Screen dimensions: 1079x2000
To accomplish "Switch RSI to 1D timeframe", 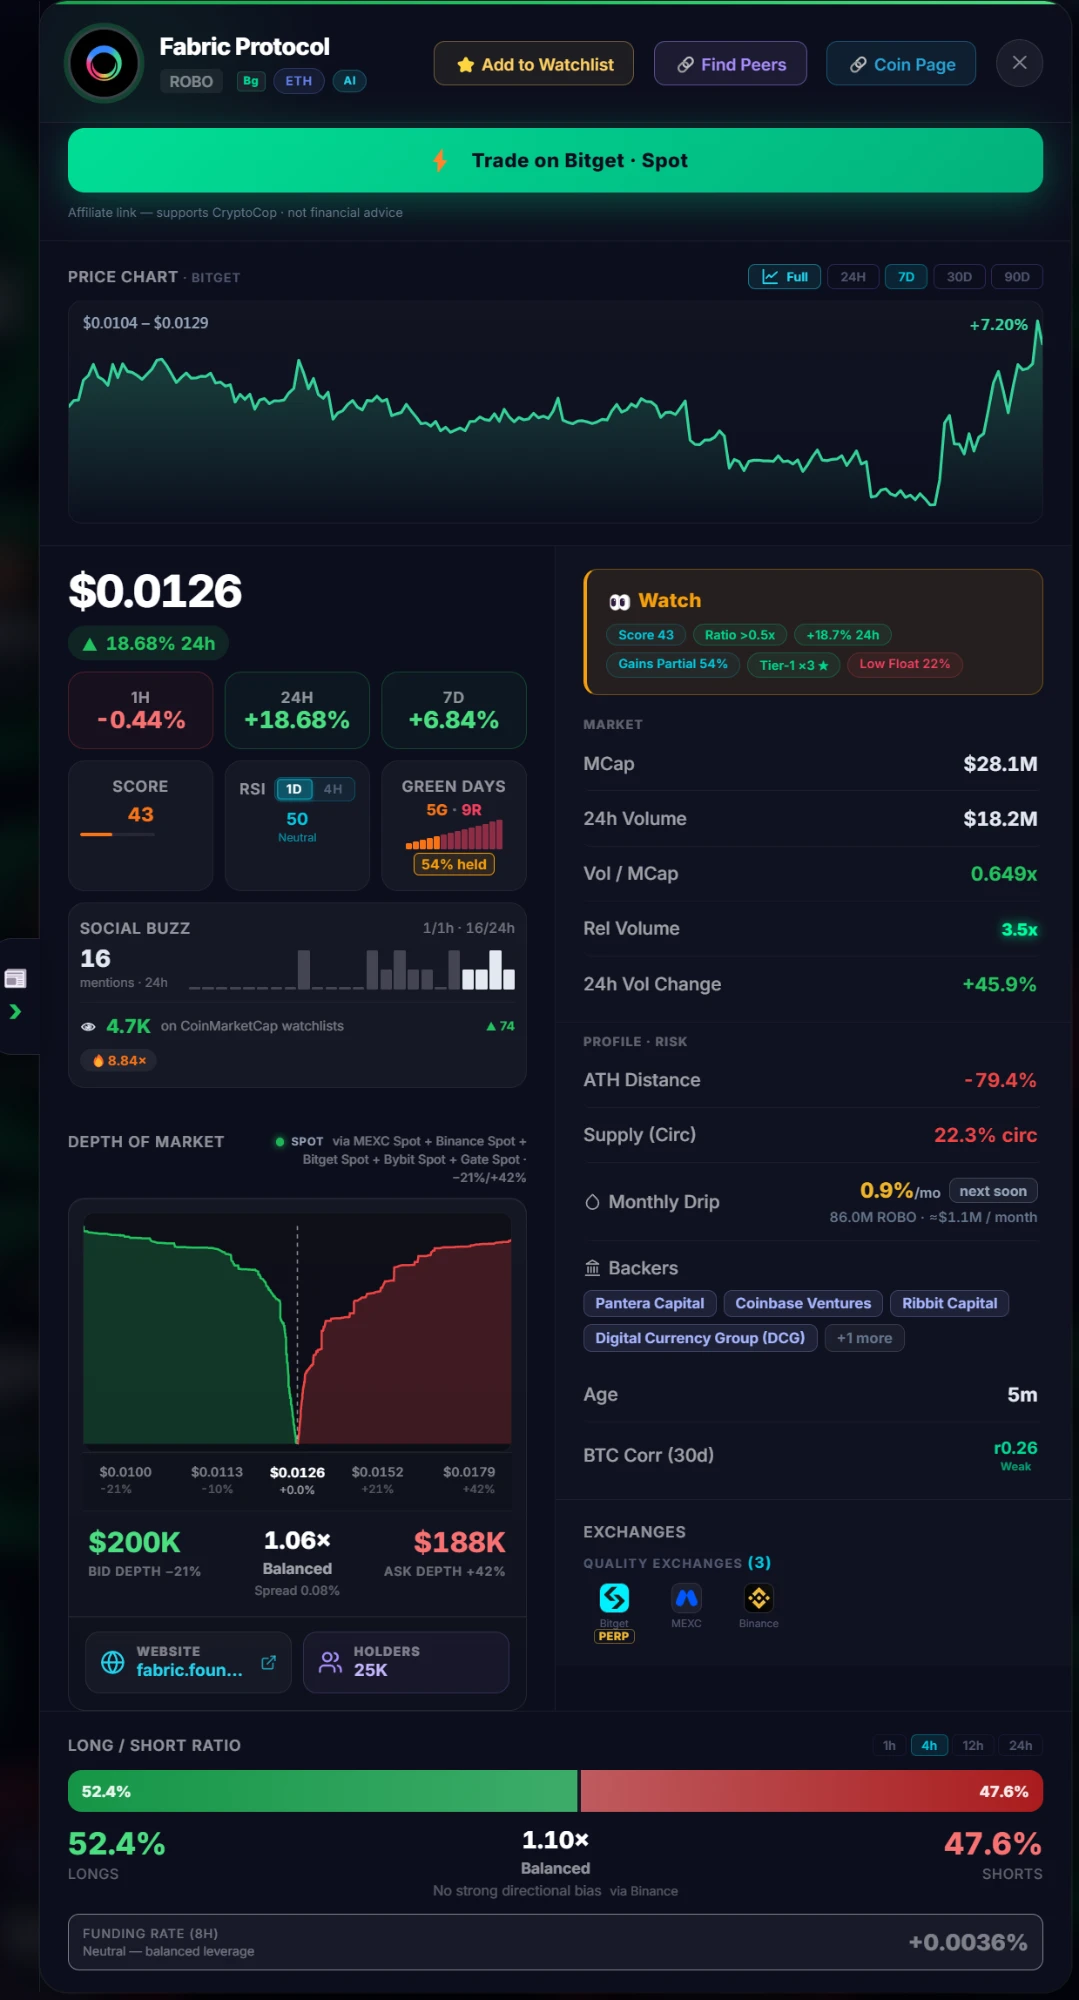I will point(294,789).
